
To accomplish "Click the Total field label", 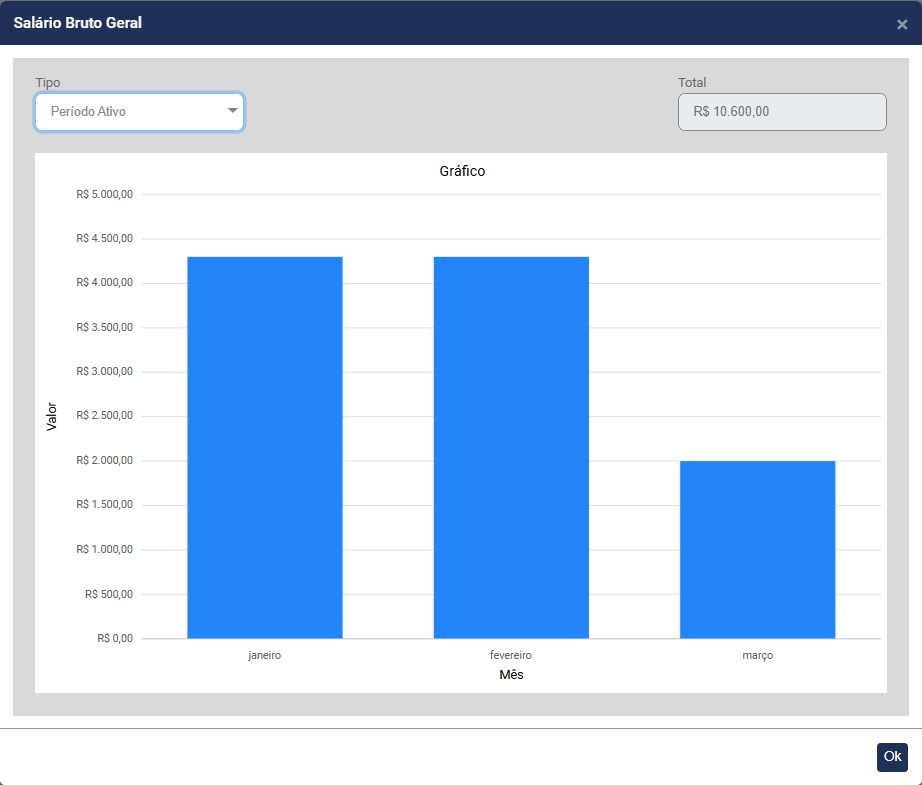I will coord(692,82).
